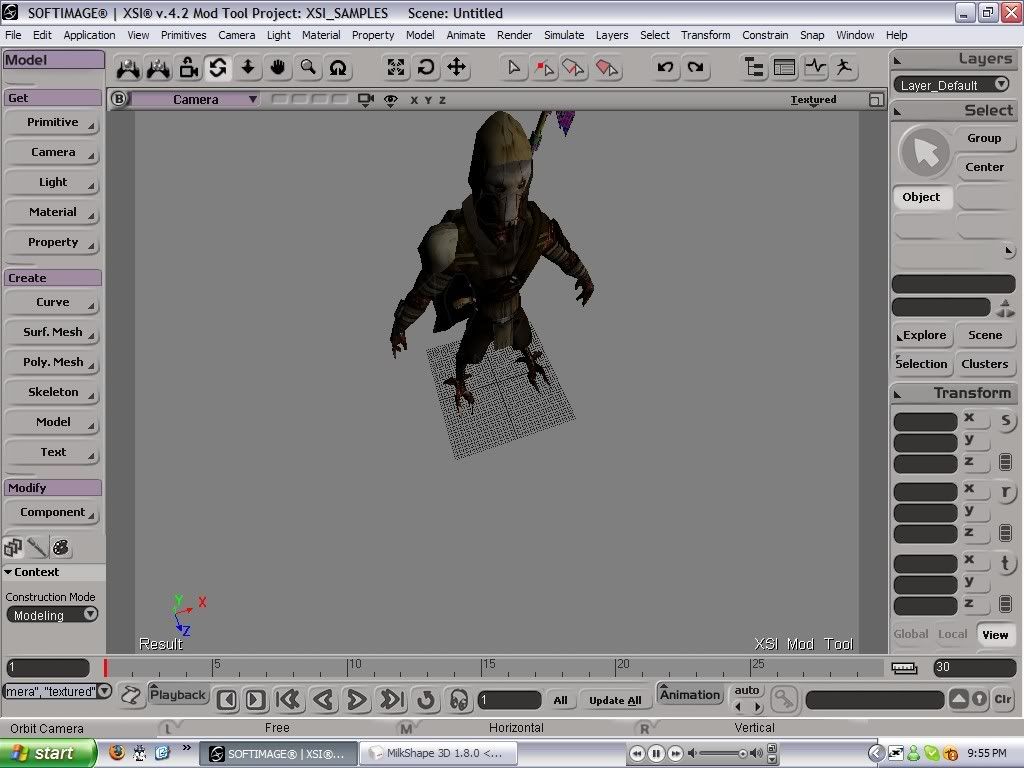Open the Textured display mode menu
Screen dimensions: 1024x768
click(x=813, y=100)
